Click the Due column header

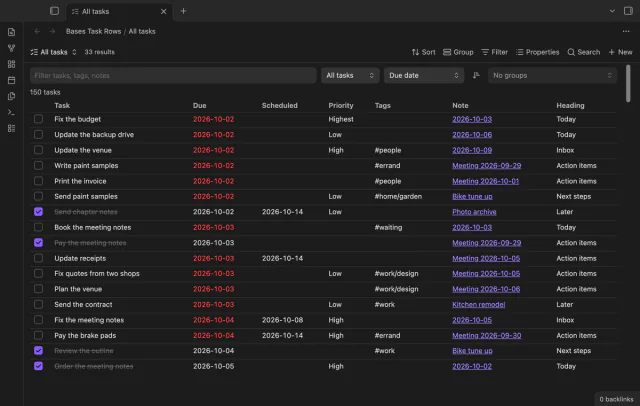click(200, 105)
